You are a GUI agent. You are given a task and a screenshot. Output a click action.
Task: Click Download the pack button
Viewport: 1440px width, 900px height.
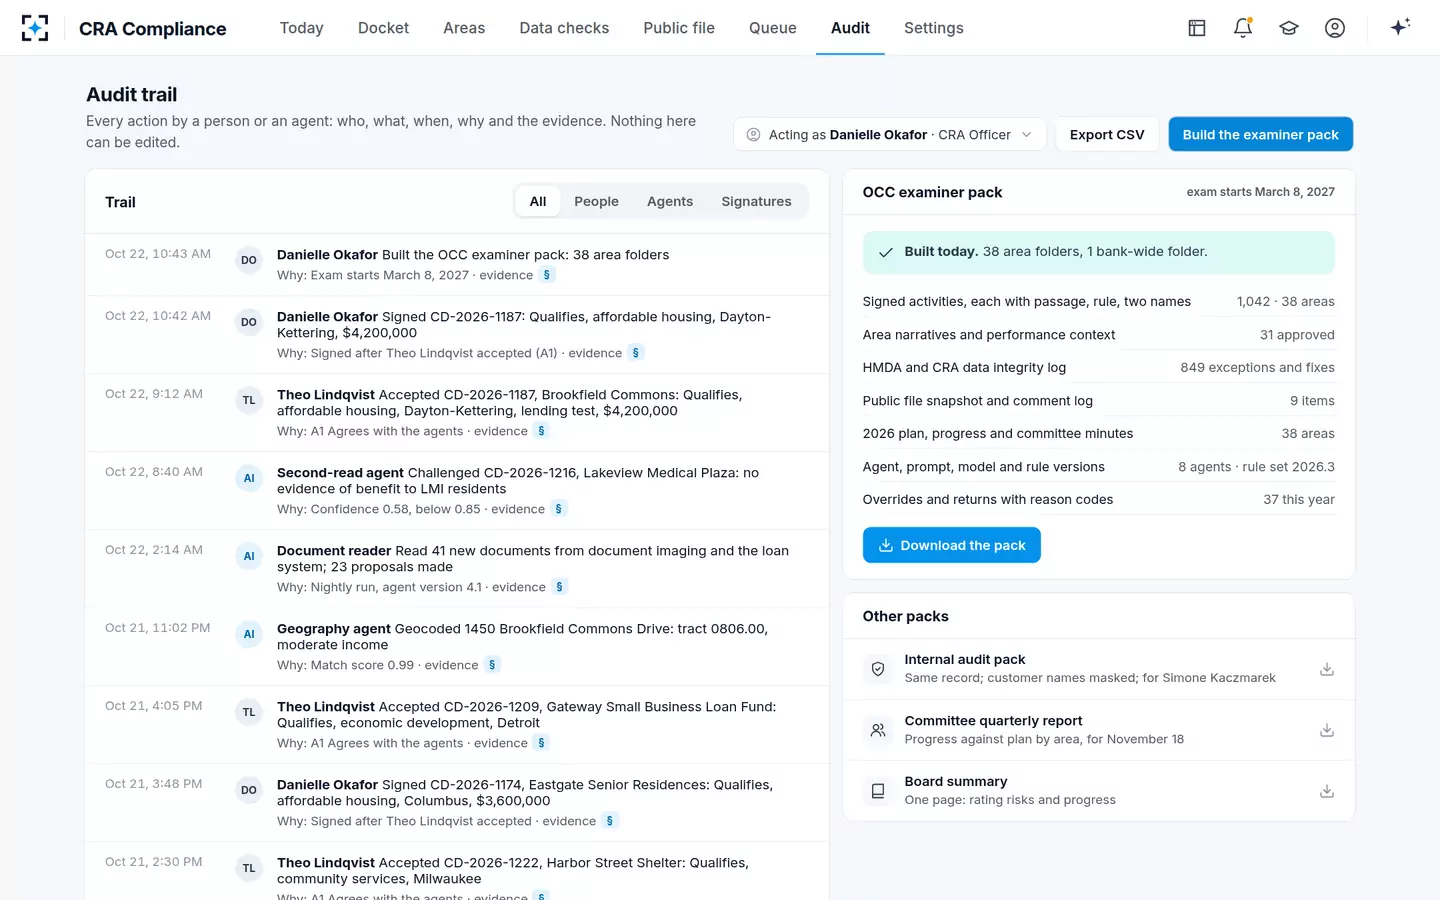tap(951, 545)
